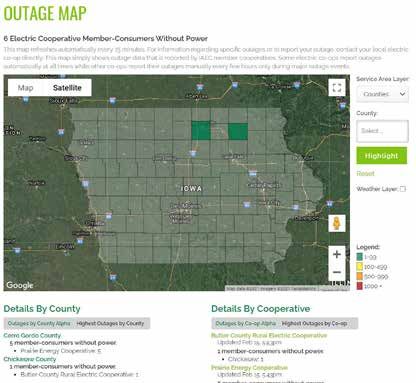Image resolution: width=416 pixels, height=383 pixels.
Task: Open the Service Area Layer dropdown
Action: pyautogui.click(x=382, y=94)
